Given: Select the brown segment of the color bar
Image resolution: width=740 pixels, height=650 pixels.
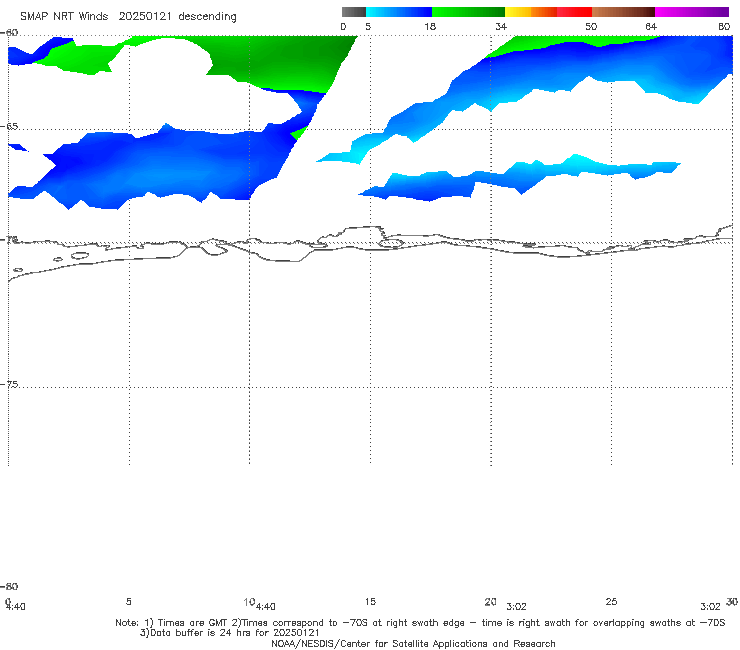Looking at the screenshot, I should (623, 12).
